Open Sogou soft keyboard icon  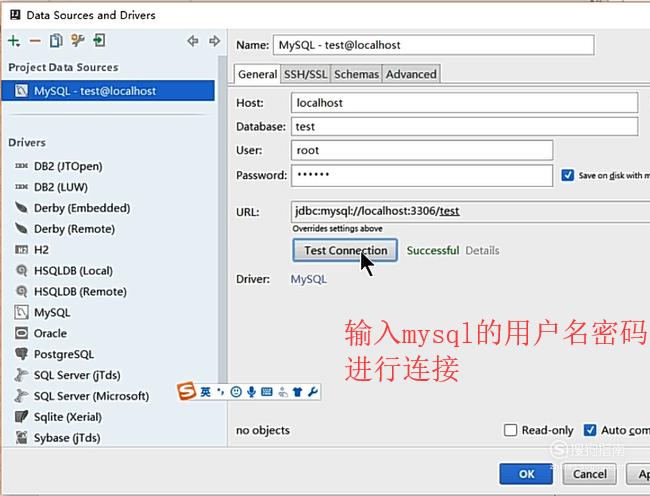(267, 392)
